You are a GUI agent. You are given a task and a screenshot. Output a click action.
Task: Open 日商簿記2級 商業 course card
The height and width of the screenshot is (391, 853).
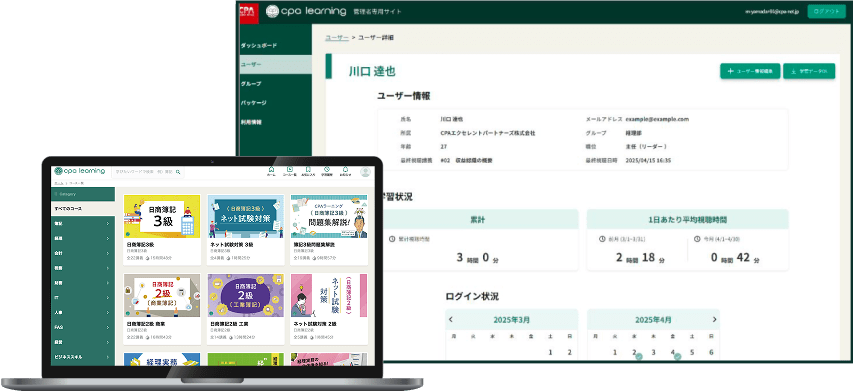[x=162, y=309]
